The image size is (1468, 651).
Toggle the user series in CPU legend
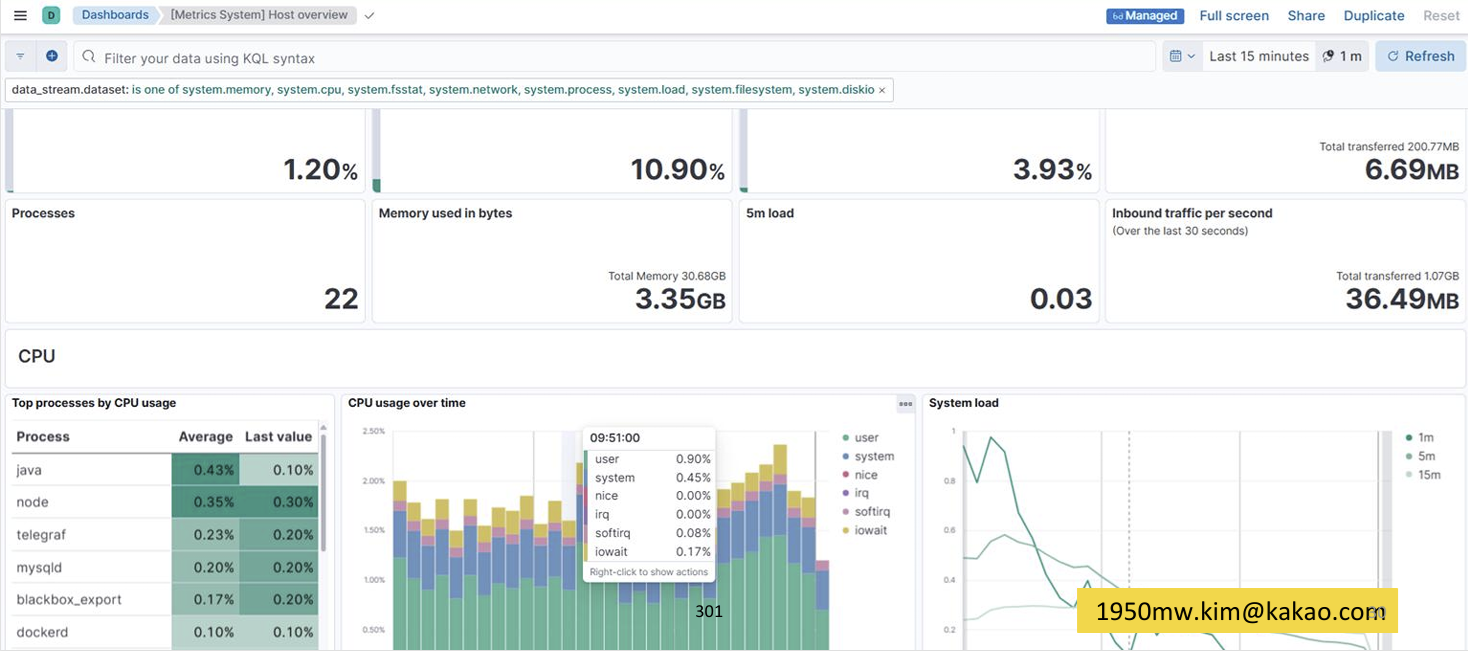(x=866, y=438)
